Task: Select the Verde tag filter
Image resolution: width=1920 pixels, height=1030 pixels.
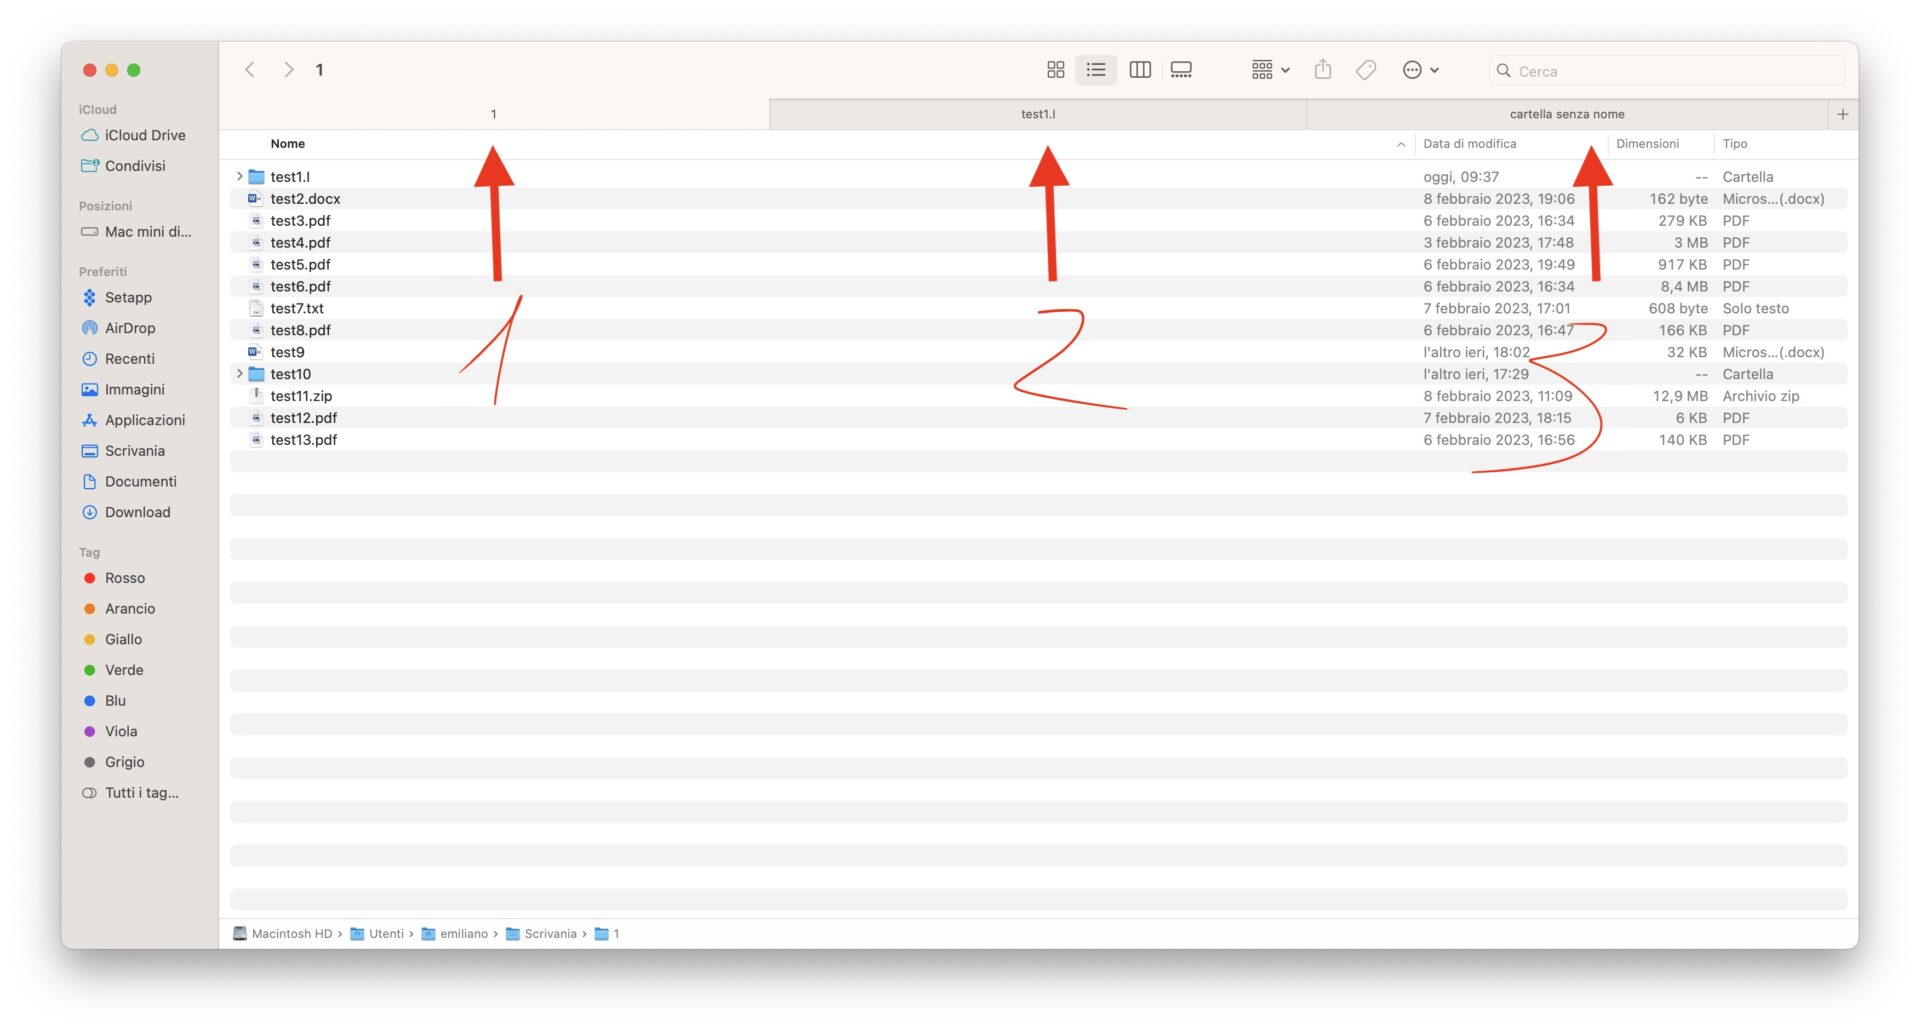Action: (124, 669)
